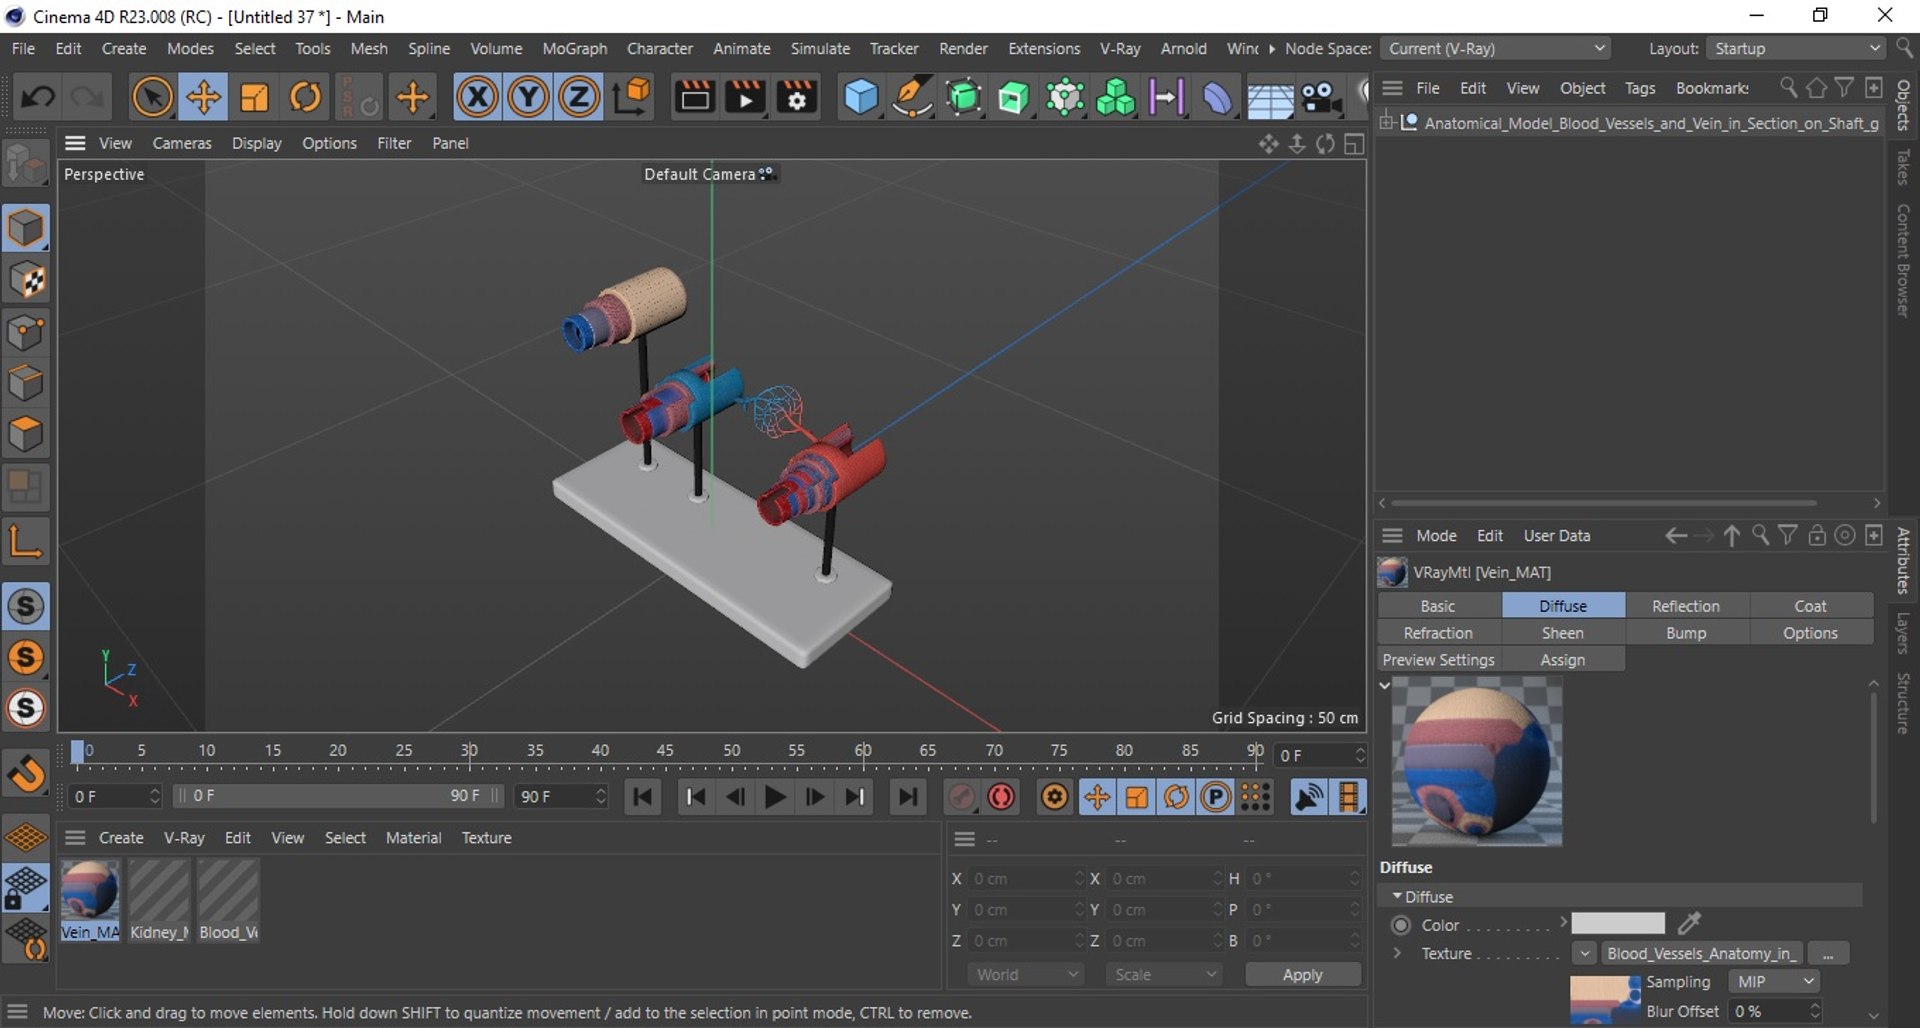The image size is (1920, 1028).
Task: Select the Kidney material thumbnail
Action: tap(159, 892)
